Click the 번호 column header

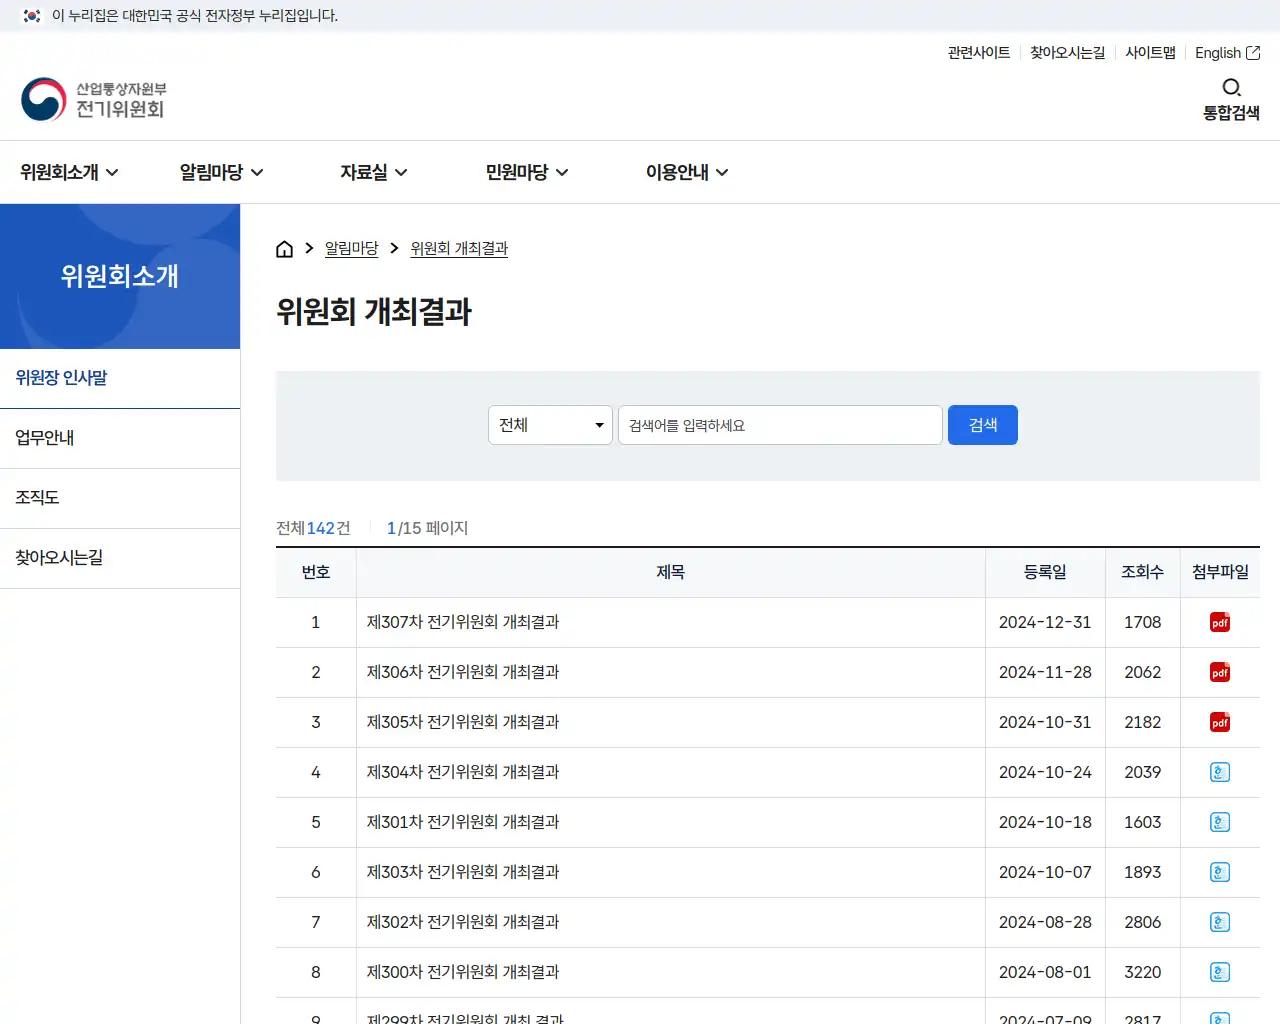coord(316,572)
